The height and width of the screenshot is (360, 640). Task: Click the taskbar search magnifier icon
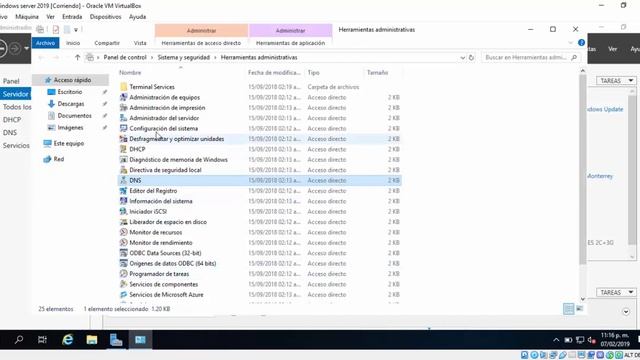[x=19, y=340]
